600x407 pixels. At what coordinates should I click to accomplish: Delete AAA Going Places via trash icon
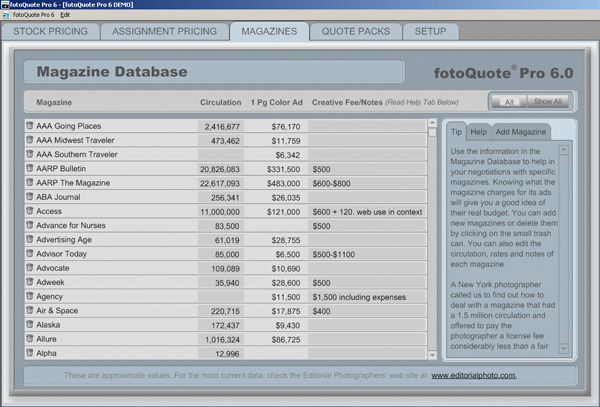pos(31,127)
